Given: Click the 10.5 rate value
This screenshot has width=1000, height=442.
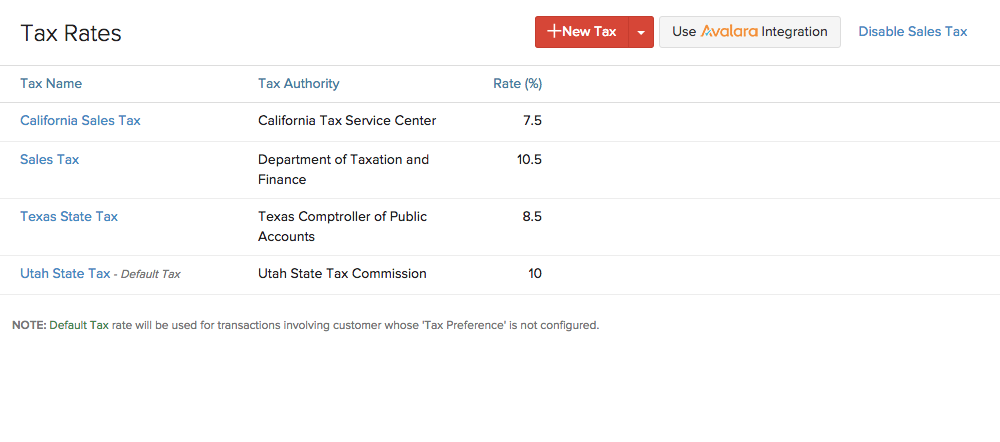Looking at the screenshot, I should tap(529, 159).
